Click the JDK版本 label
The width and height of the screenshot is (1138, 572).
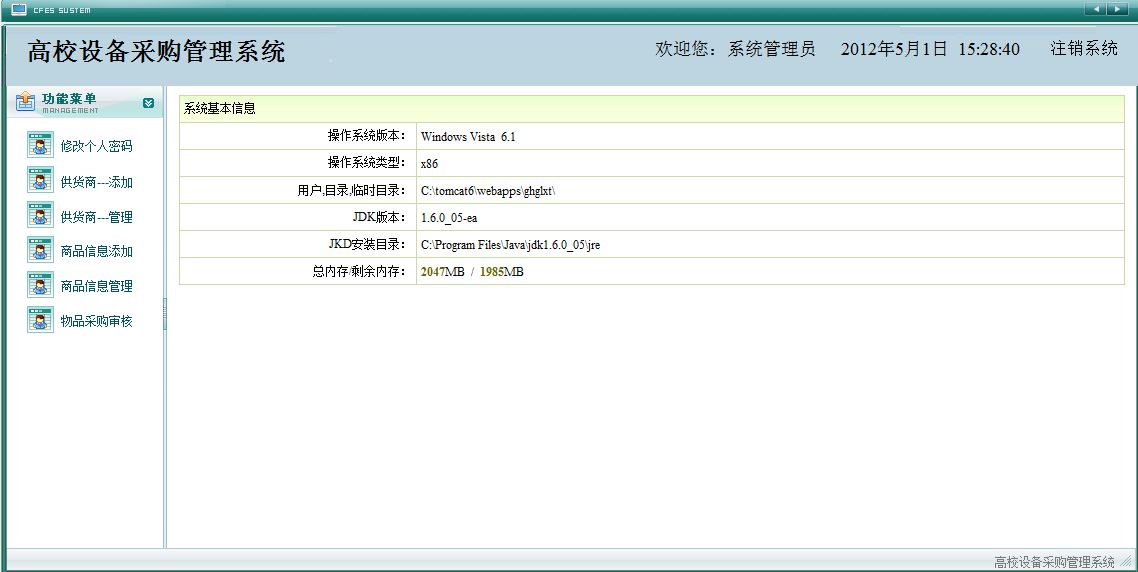379,217
